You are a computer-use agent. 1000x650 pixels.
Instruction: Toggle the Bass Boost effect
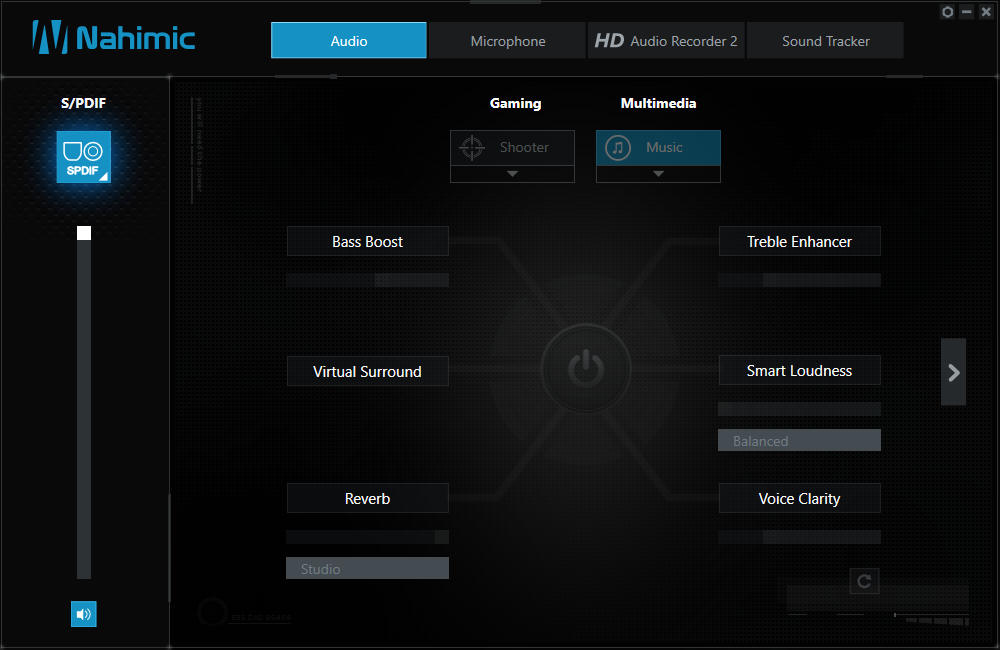coord(367,241)
